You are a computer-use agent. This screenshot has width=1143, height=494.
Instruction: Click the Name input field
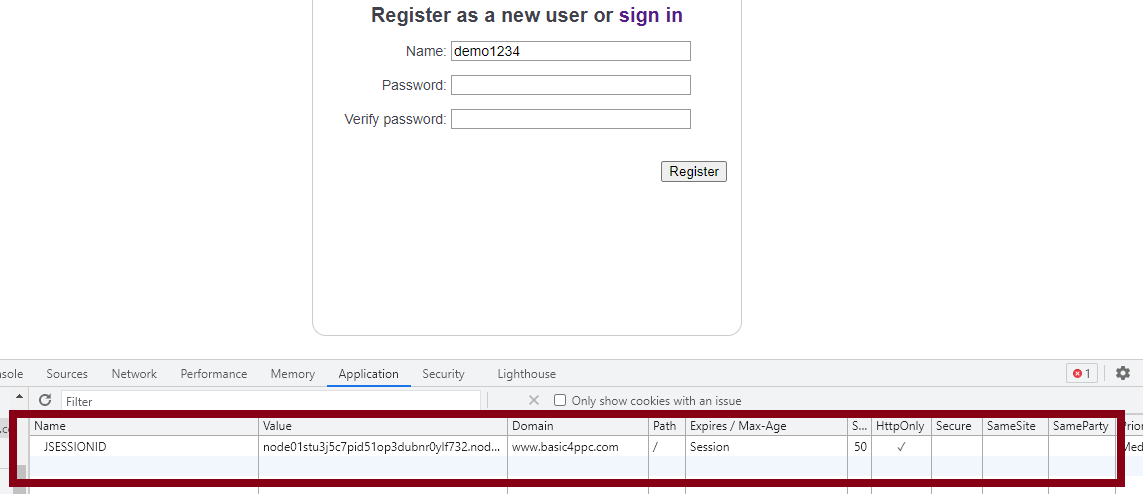click(570, 51)
